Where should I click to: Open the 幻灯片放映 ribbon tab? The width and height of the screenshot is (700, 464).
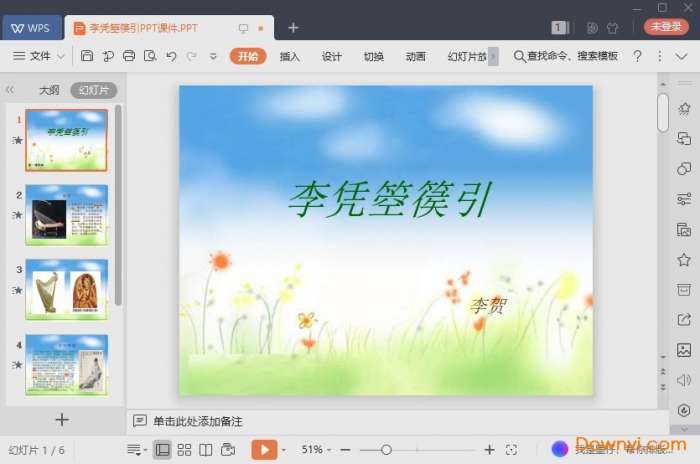(x=467, y=56)
